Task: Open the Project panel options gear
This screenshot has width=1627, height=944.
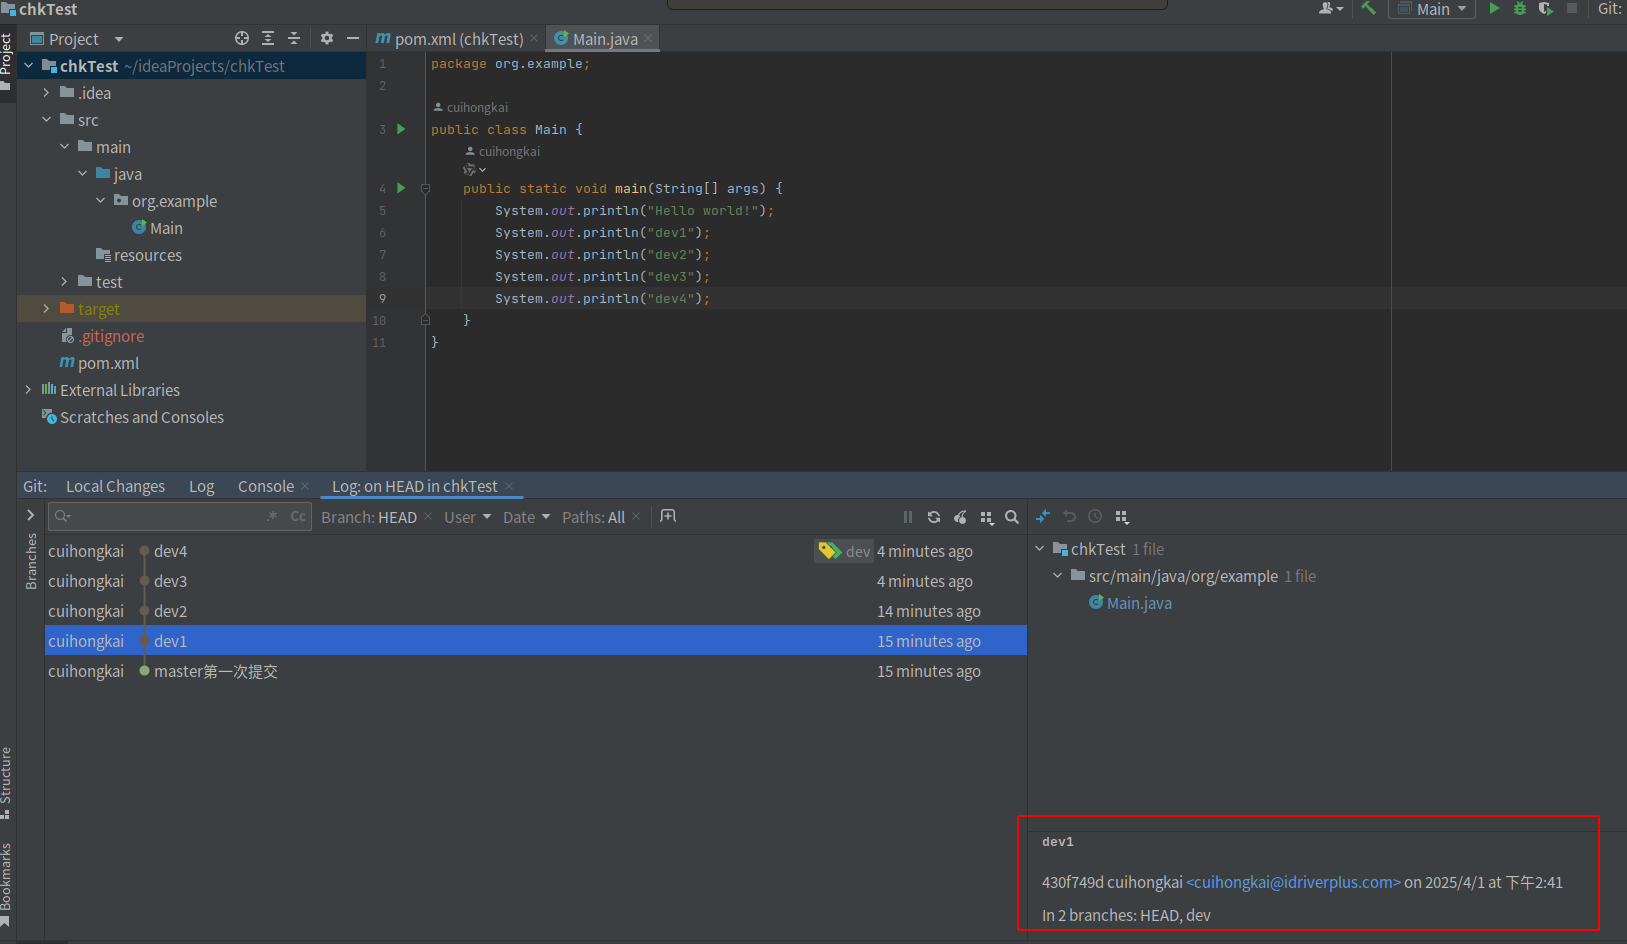Action: click(327, 38)
